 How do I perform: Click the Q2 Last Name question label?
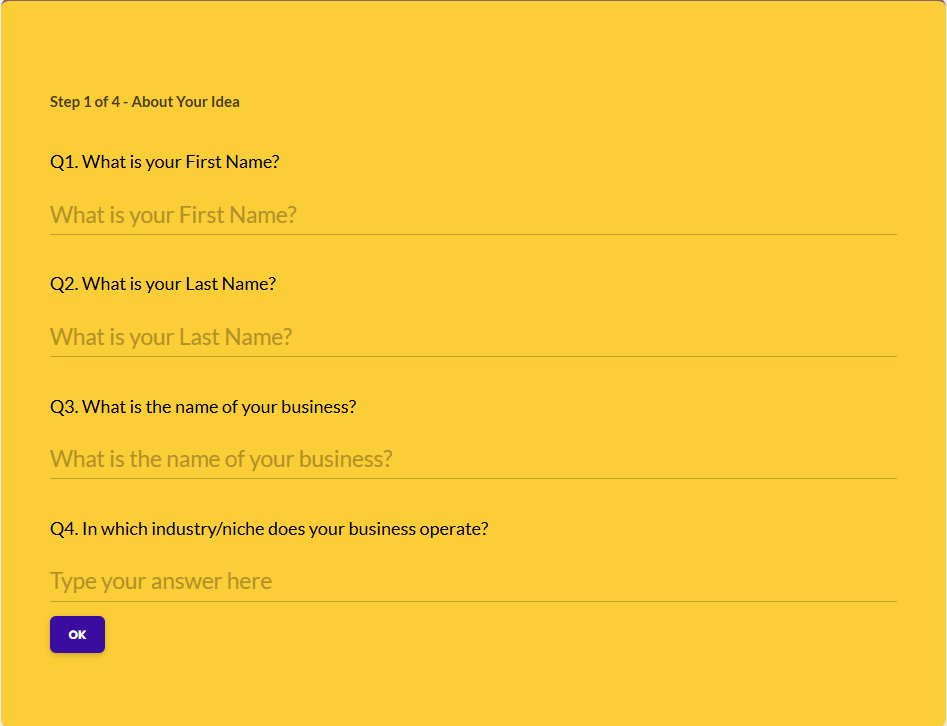pos(163,284)
